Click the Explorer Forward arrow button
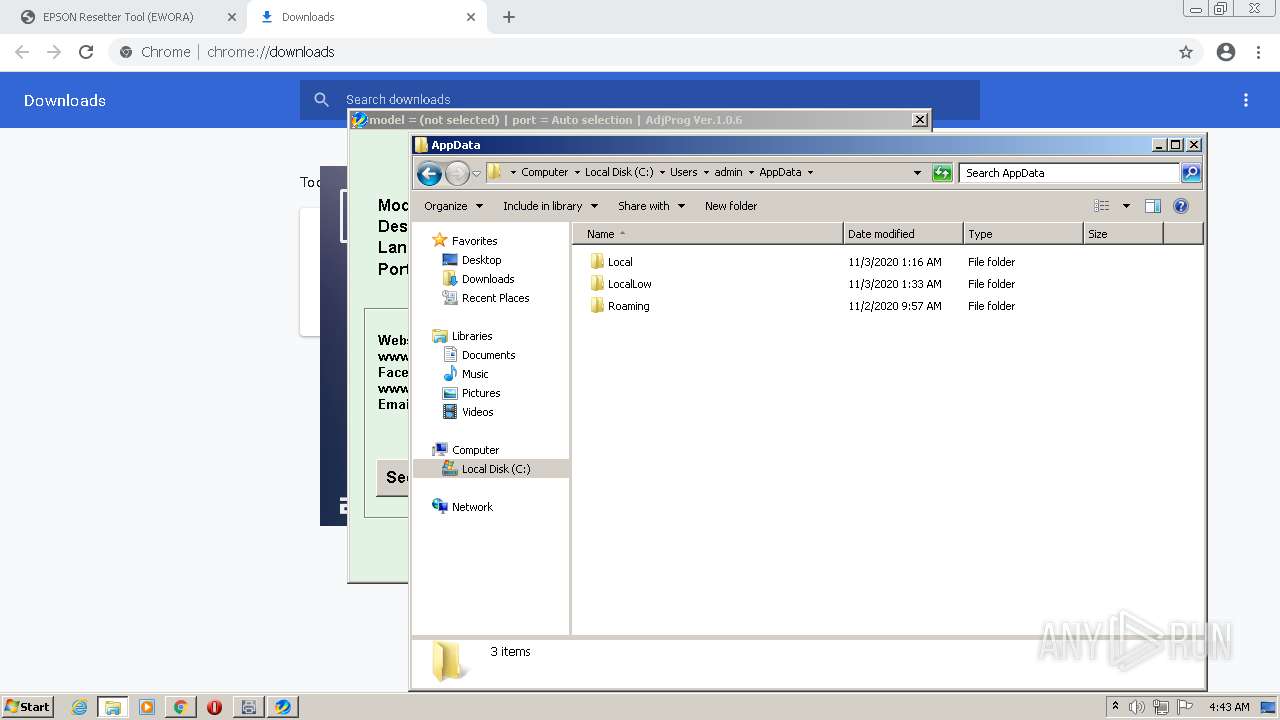This screenshot has height=720, width=1280. [x=457, y=173]
